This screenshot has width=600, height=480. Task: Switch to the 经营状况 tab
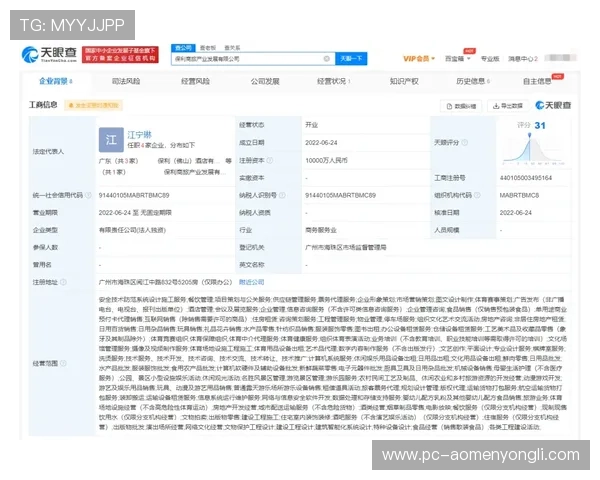[x=333, y=81]
